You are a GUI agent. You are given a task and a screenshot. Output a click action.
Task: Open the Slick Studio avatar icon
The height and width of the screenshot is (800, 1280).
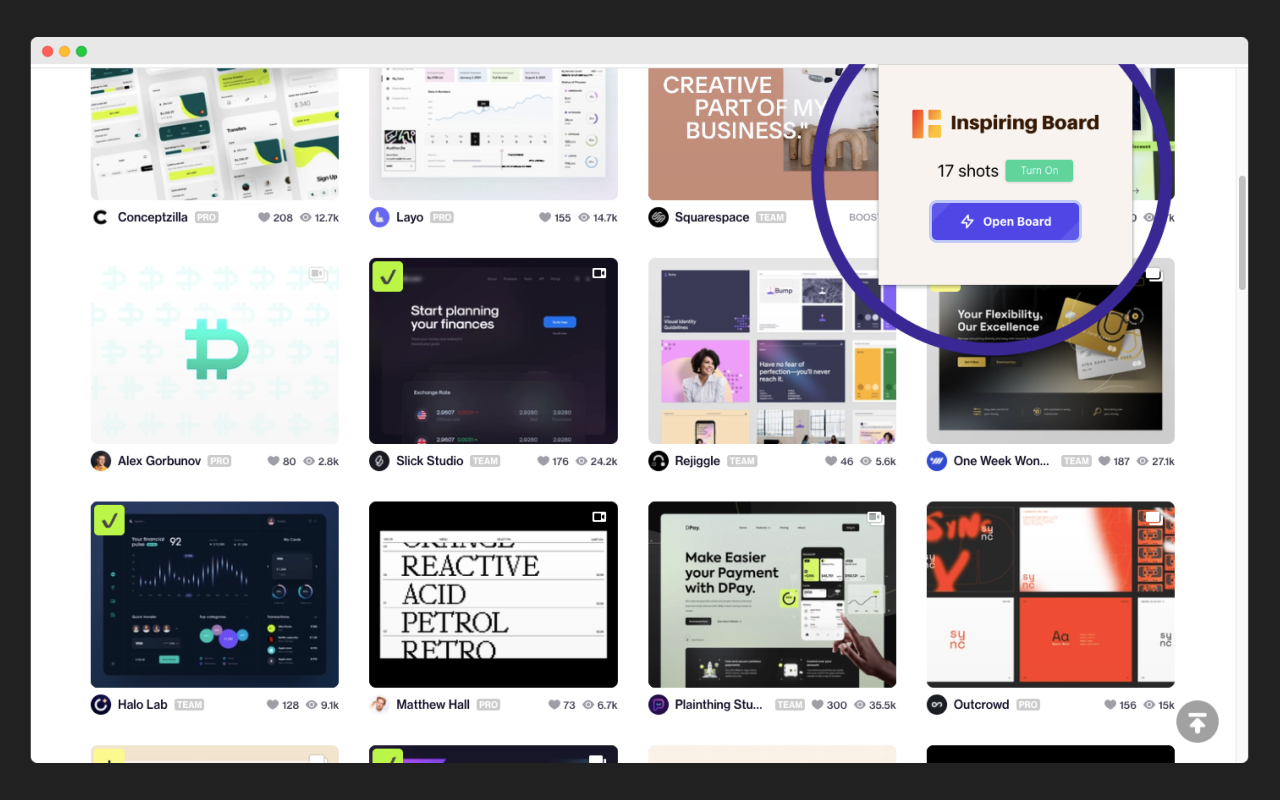(379, 461)
